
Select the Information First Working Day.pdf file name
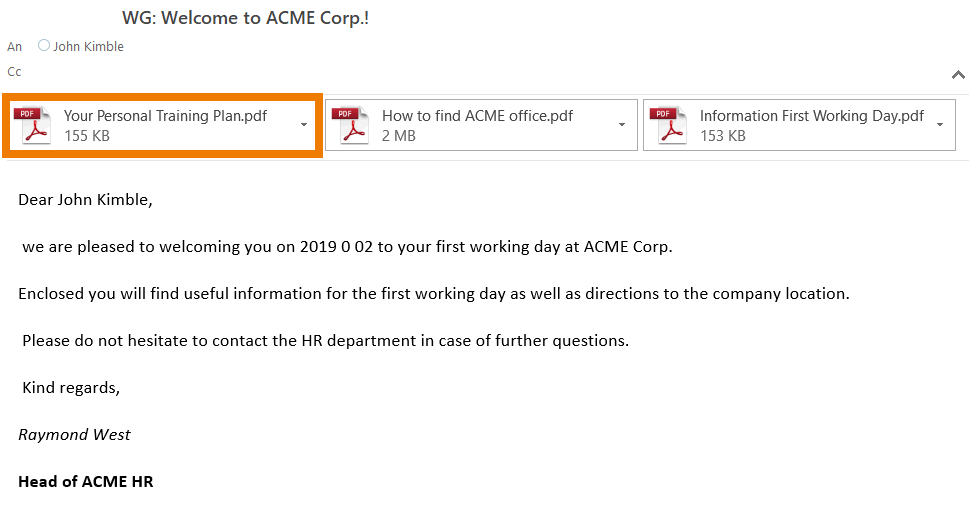[x=811, y=116]
